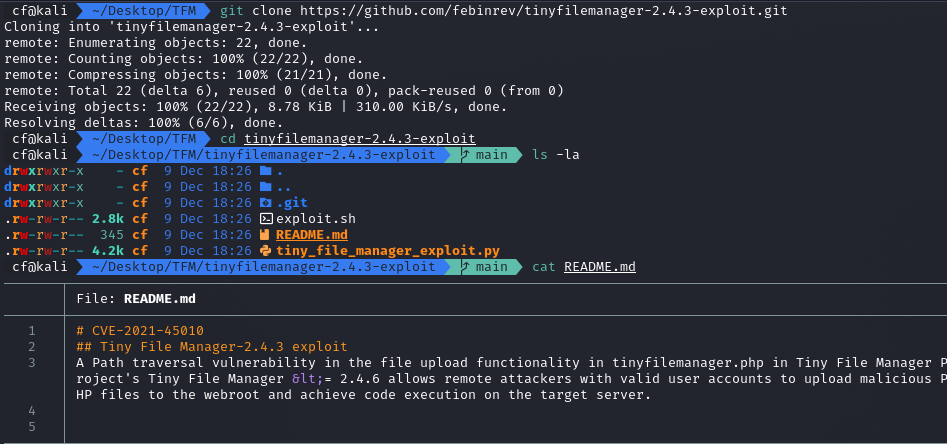The width and height of the screenshot is (947, 444).
Task: Click the folder icon beside the '..' directory entry
Action: (x=265, y=186)
